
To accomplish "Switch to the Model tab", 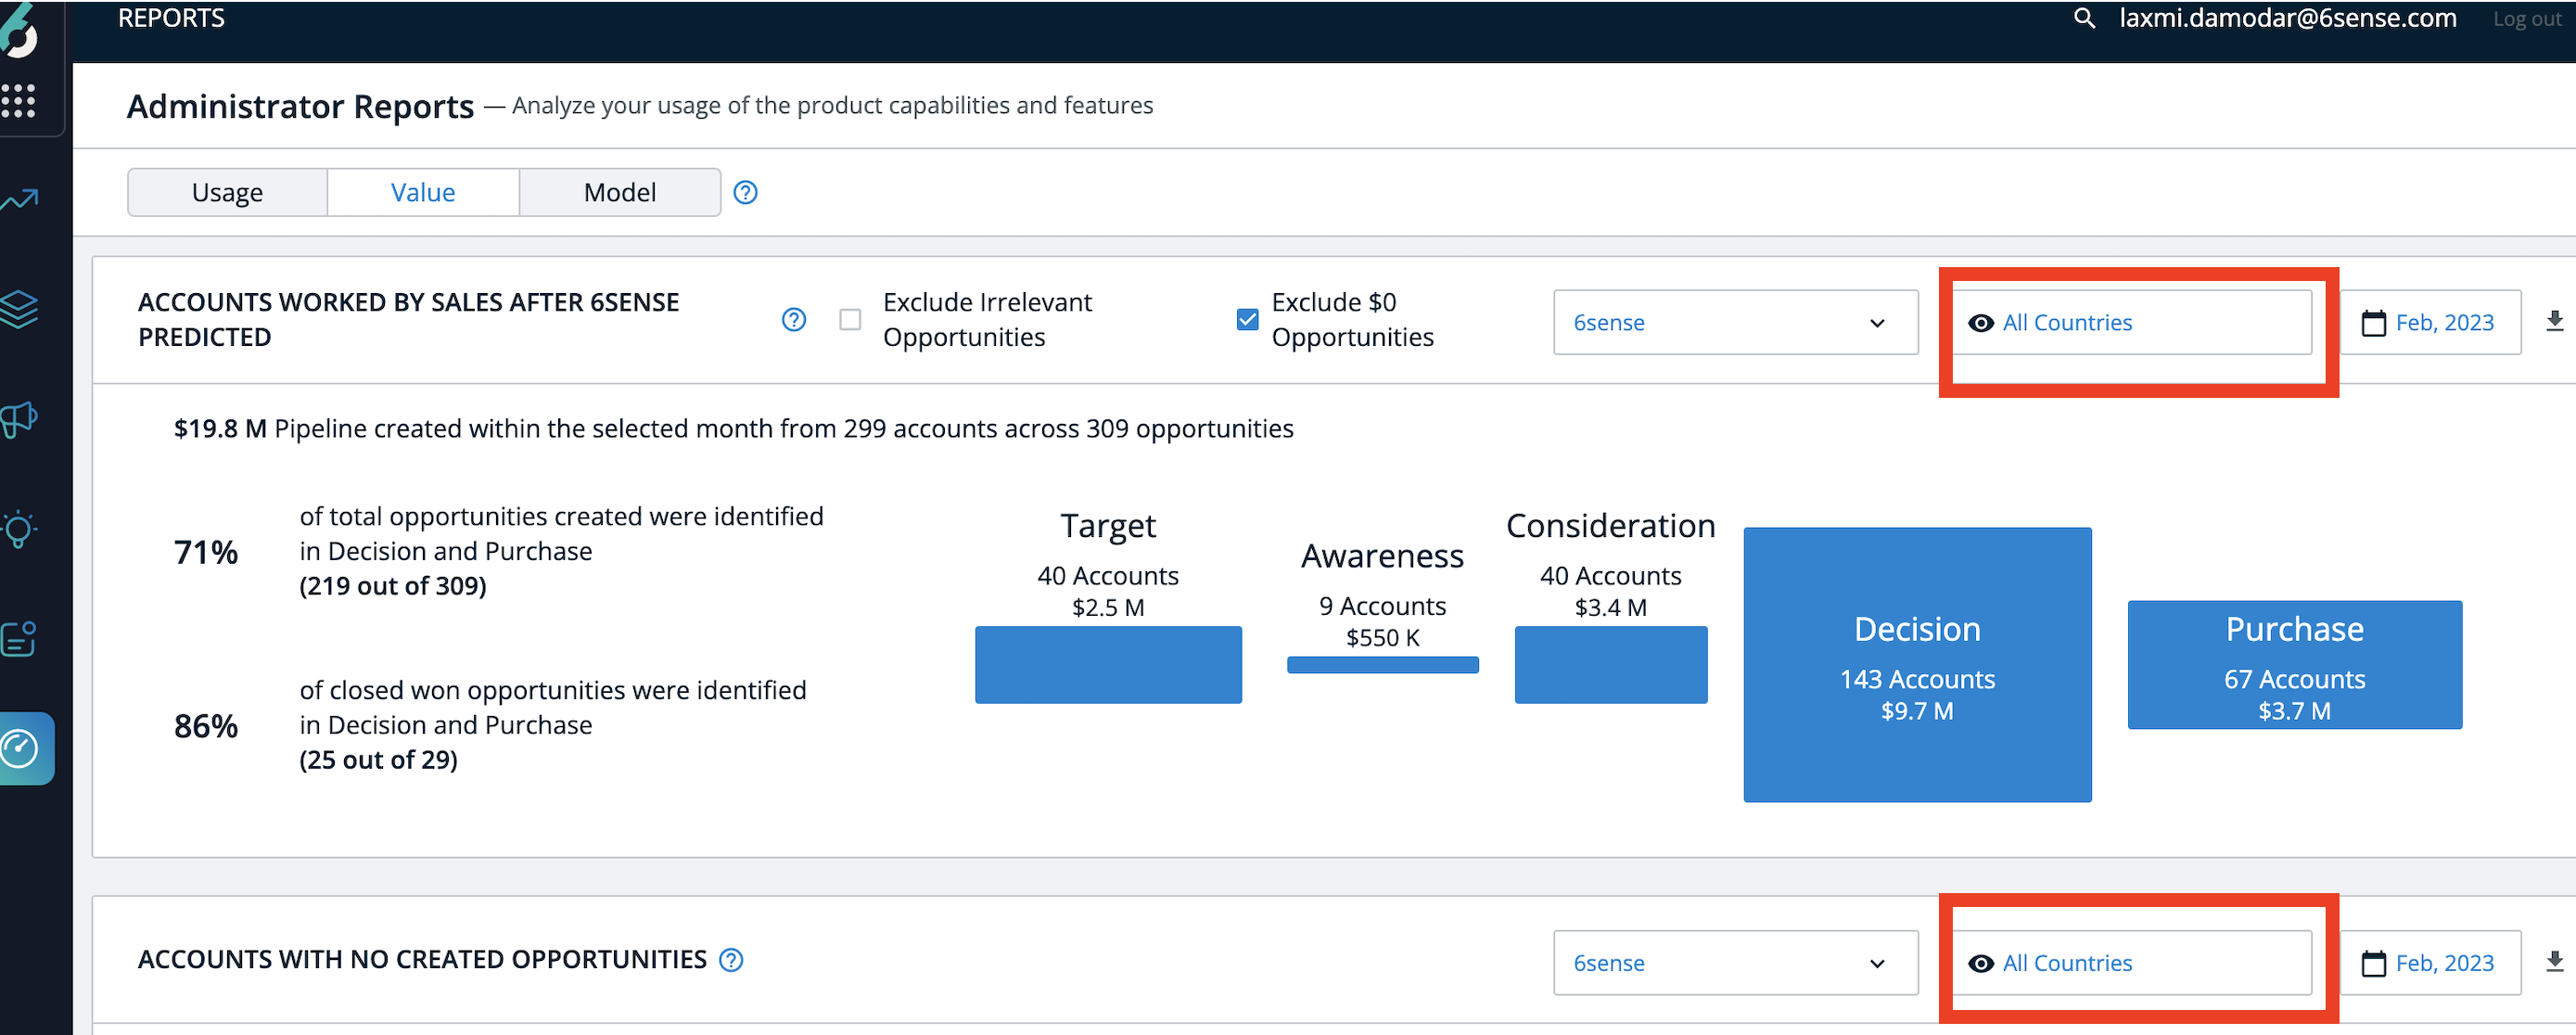I will [x=620, y=192].
